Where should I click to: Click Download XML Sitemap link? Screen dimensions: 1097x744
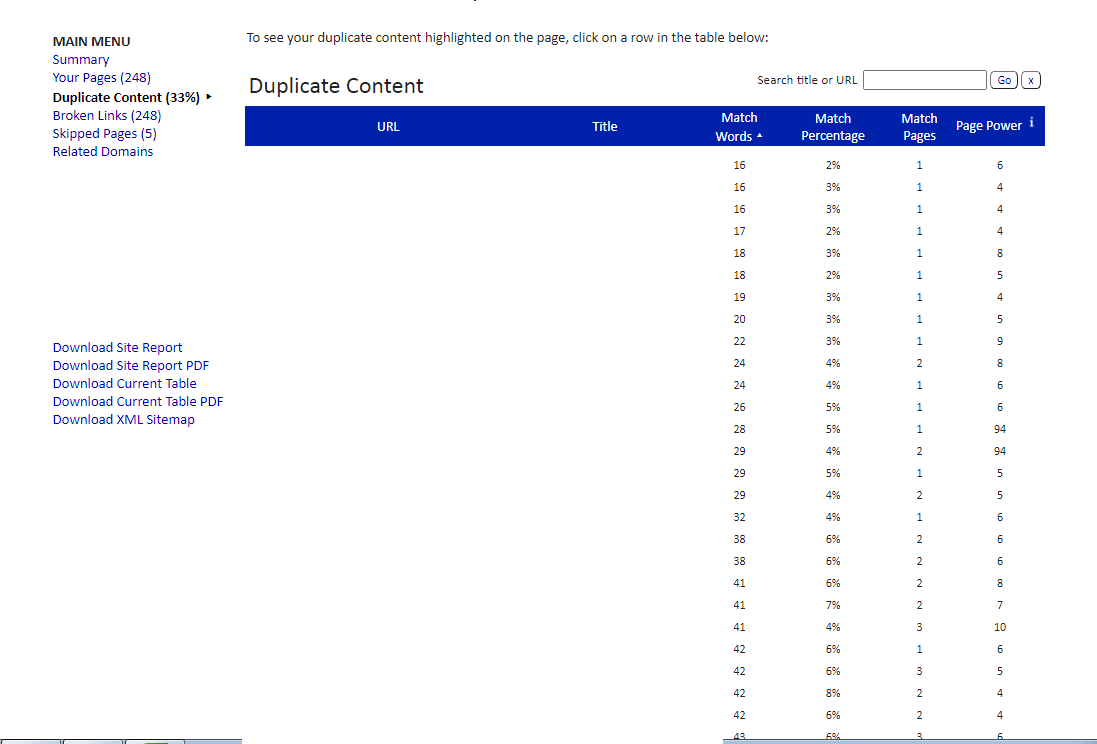[x=123, y=420]
